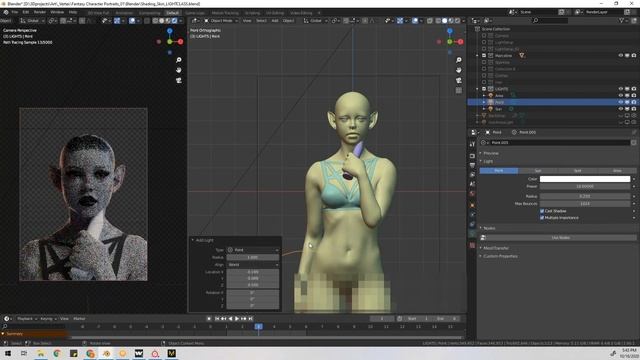Camera view icon in the left render viewport
Viewport: 640px width, 360px height.
(179, 80)
